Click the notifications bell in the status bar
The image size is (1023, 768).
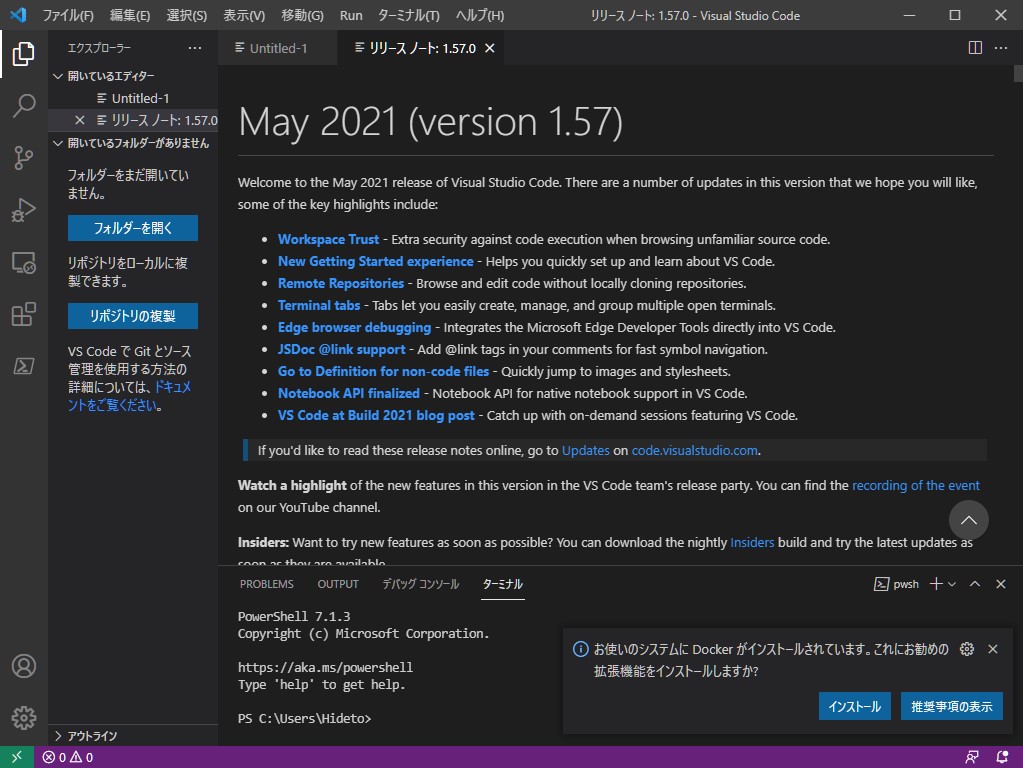[x=1002, y=757]
